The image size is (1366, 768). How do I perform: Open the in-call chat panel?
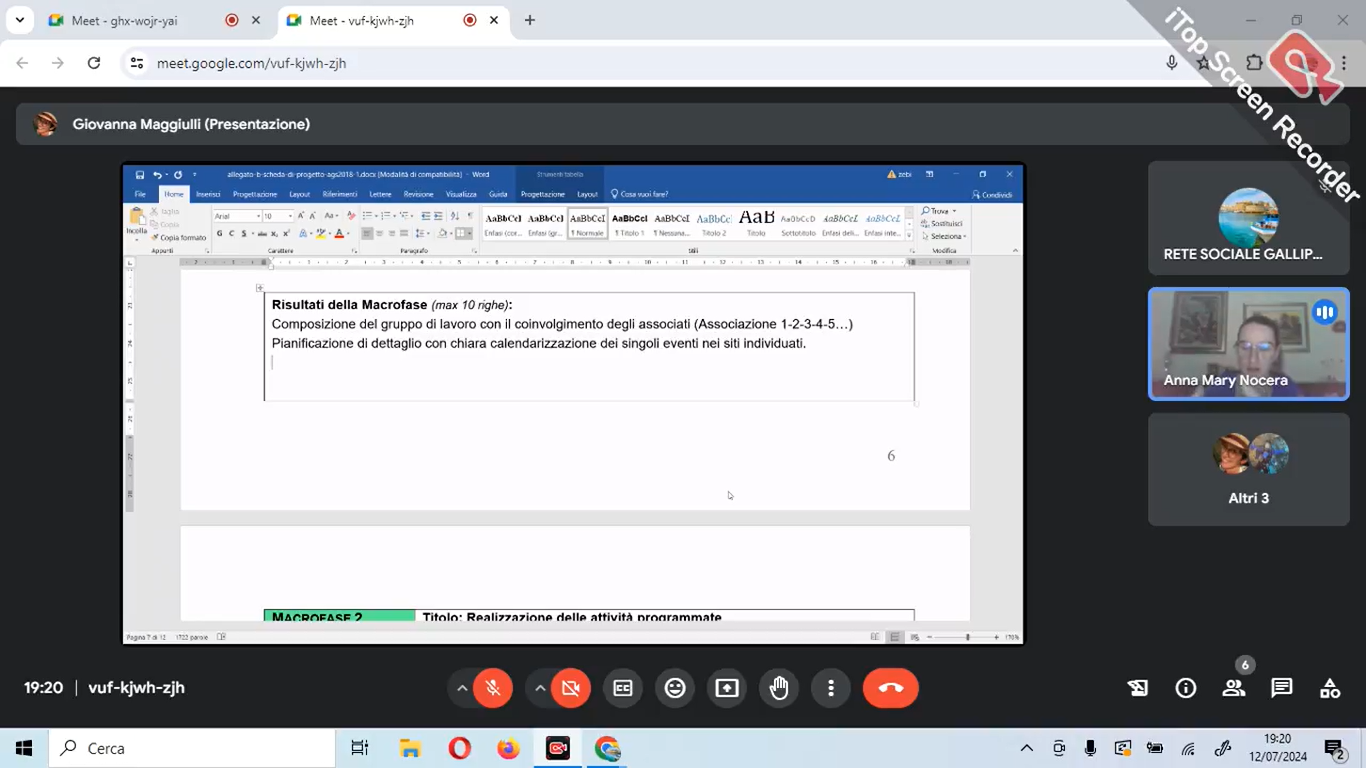(x=1282, y=688)
